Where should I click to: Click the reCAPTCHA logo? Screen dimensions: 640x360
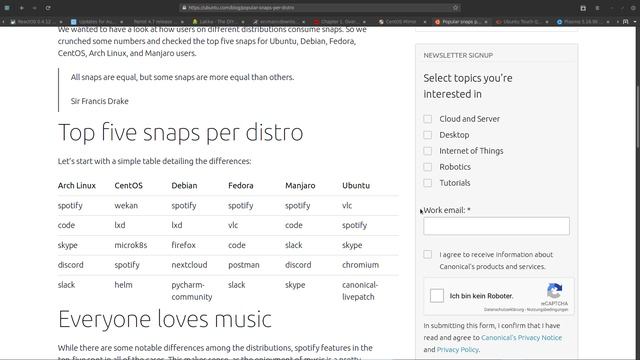[554, 291]
